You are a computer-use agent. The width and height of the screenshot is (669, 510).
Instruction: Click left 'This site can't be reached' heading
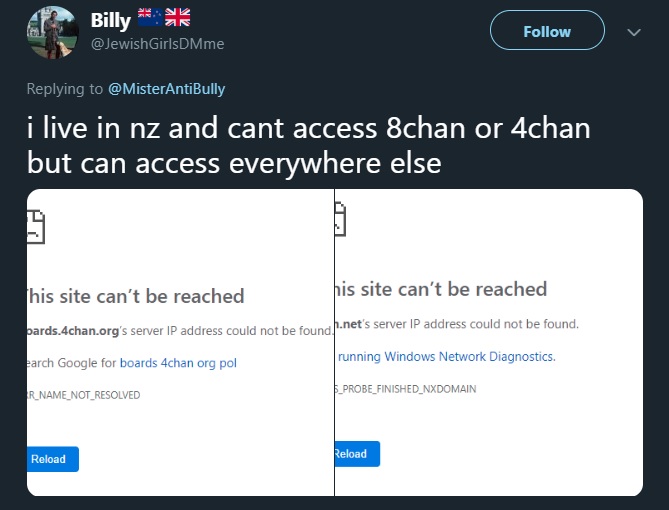pos(136,296)
